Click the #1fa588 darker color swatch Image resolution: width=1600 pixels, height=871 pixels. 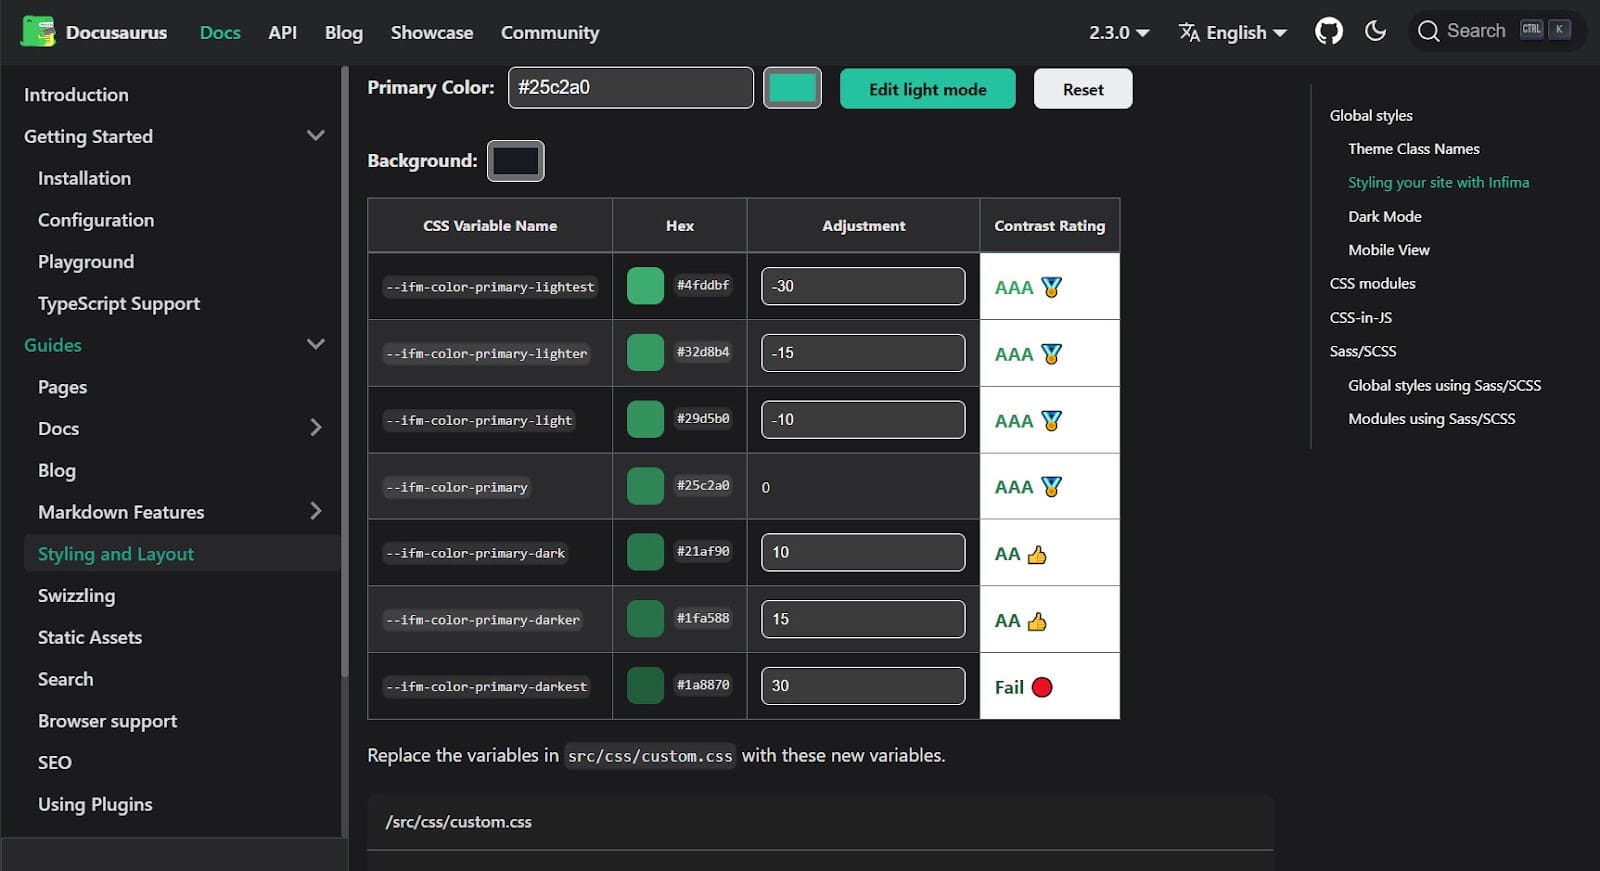645,619
